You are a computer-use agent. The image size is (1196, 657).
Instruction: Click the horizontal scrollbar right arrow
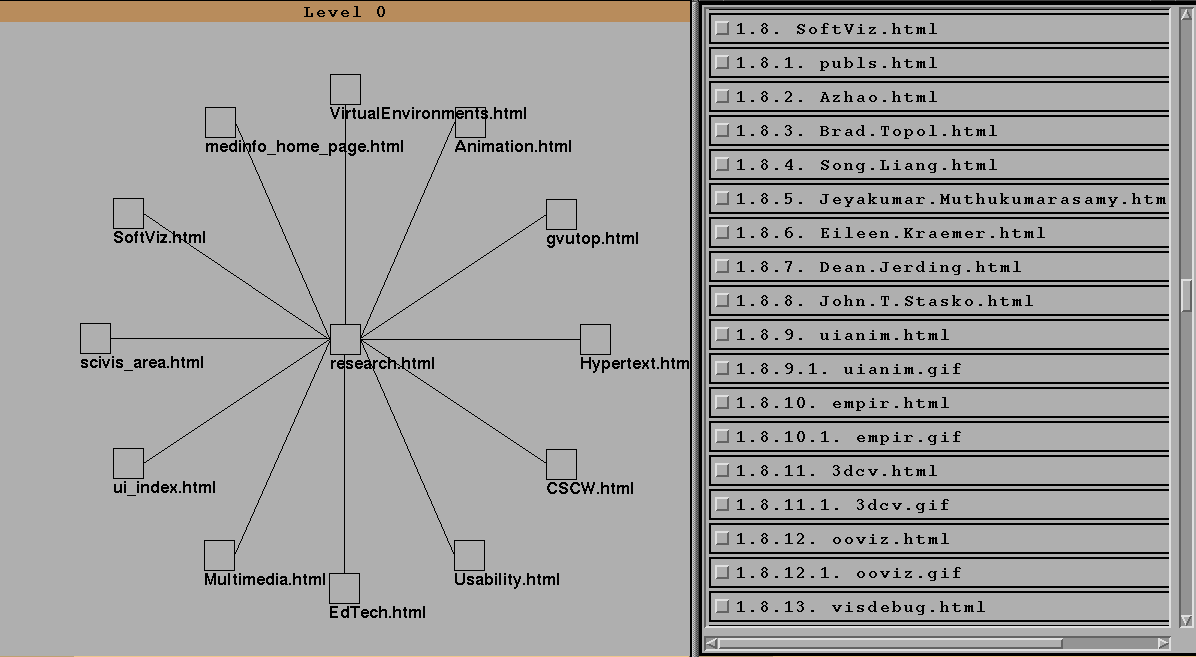tap(1163, 643)
